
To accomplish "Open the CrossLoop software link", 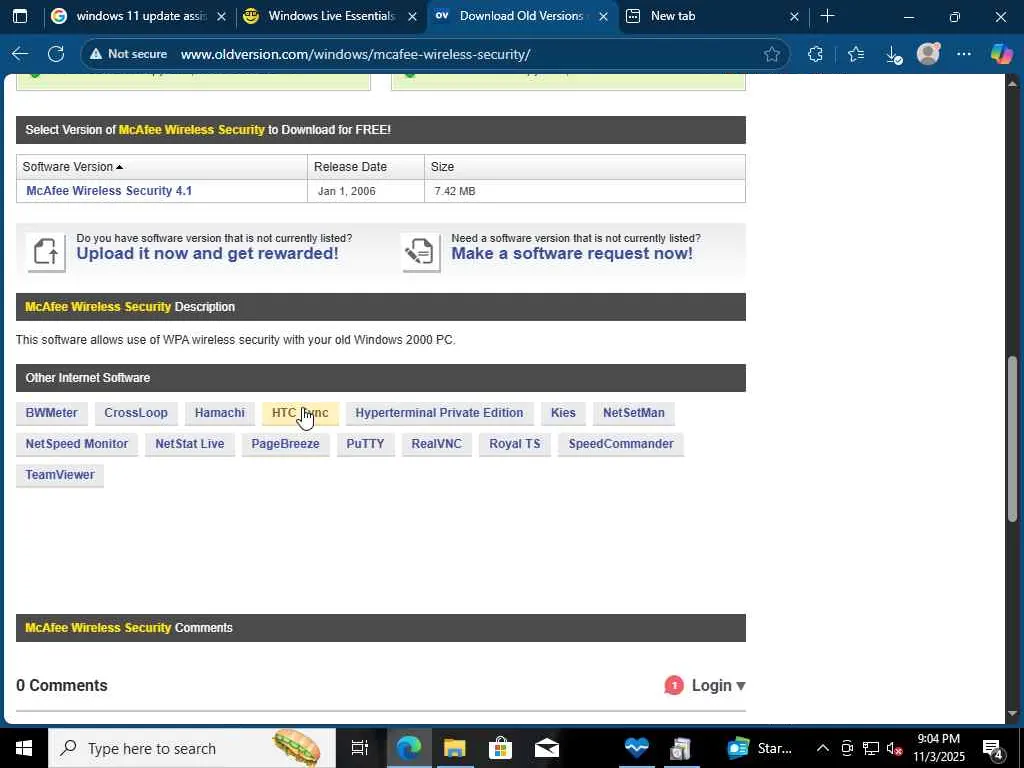I will (136, 413).
